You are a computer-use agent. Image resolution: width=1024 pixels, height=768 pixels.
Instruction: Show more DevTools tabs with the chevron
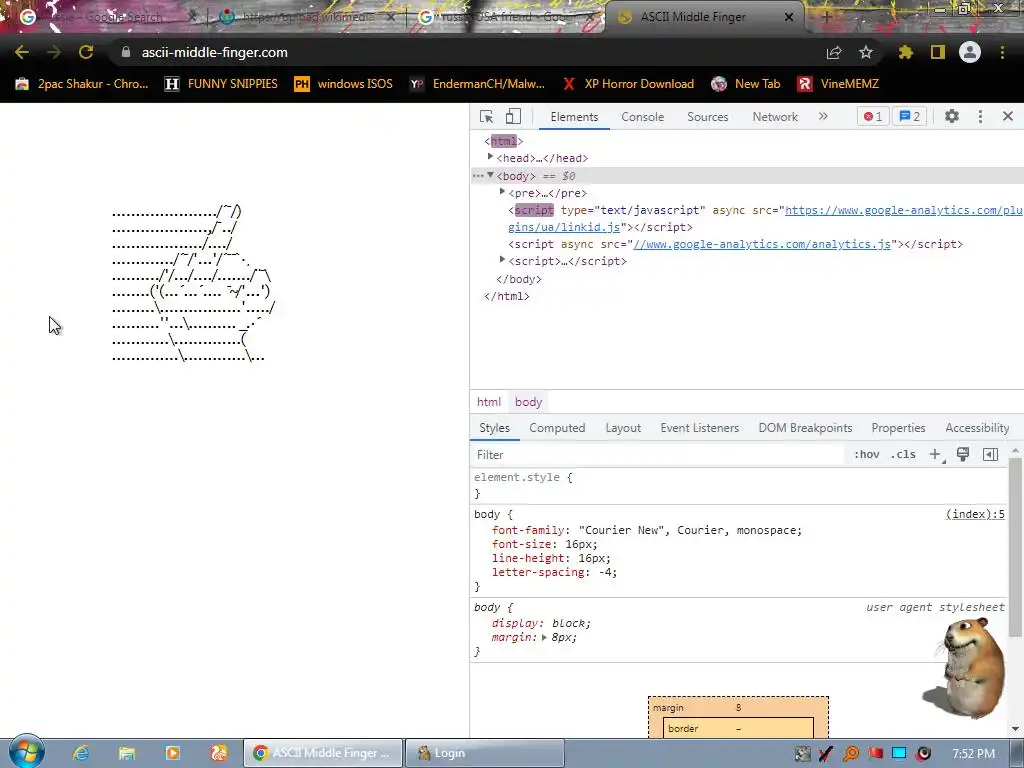pos(823,116)
